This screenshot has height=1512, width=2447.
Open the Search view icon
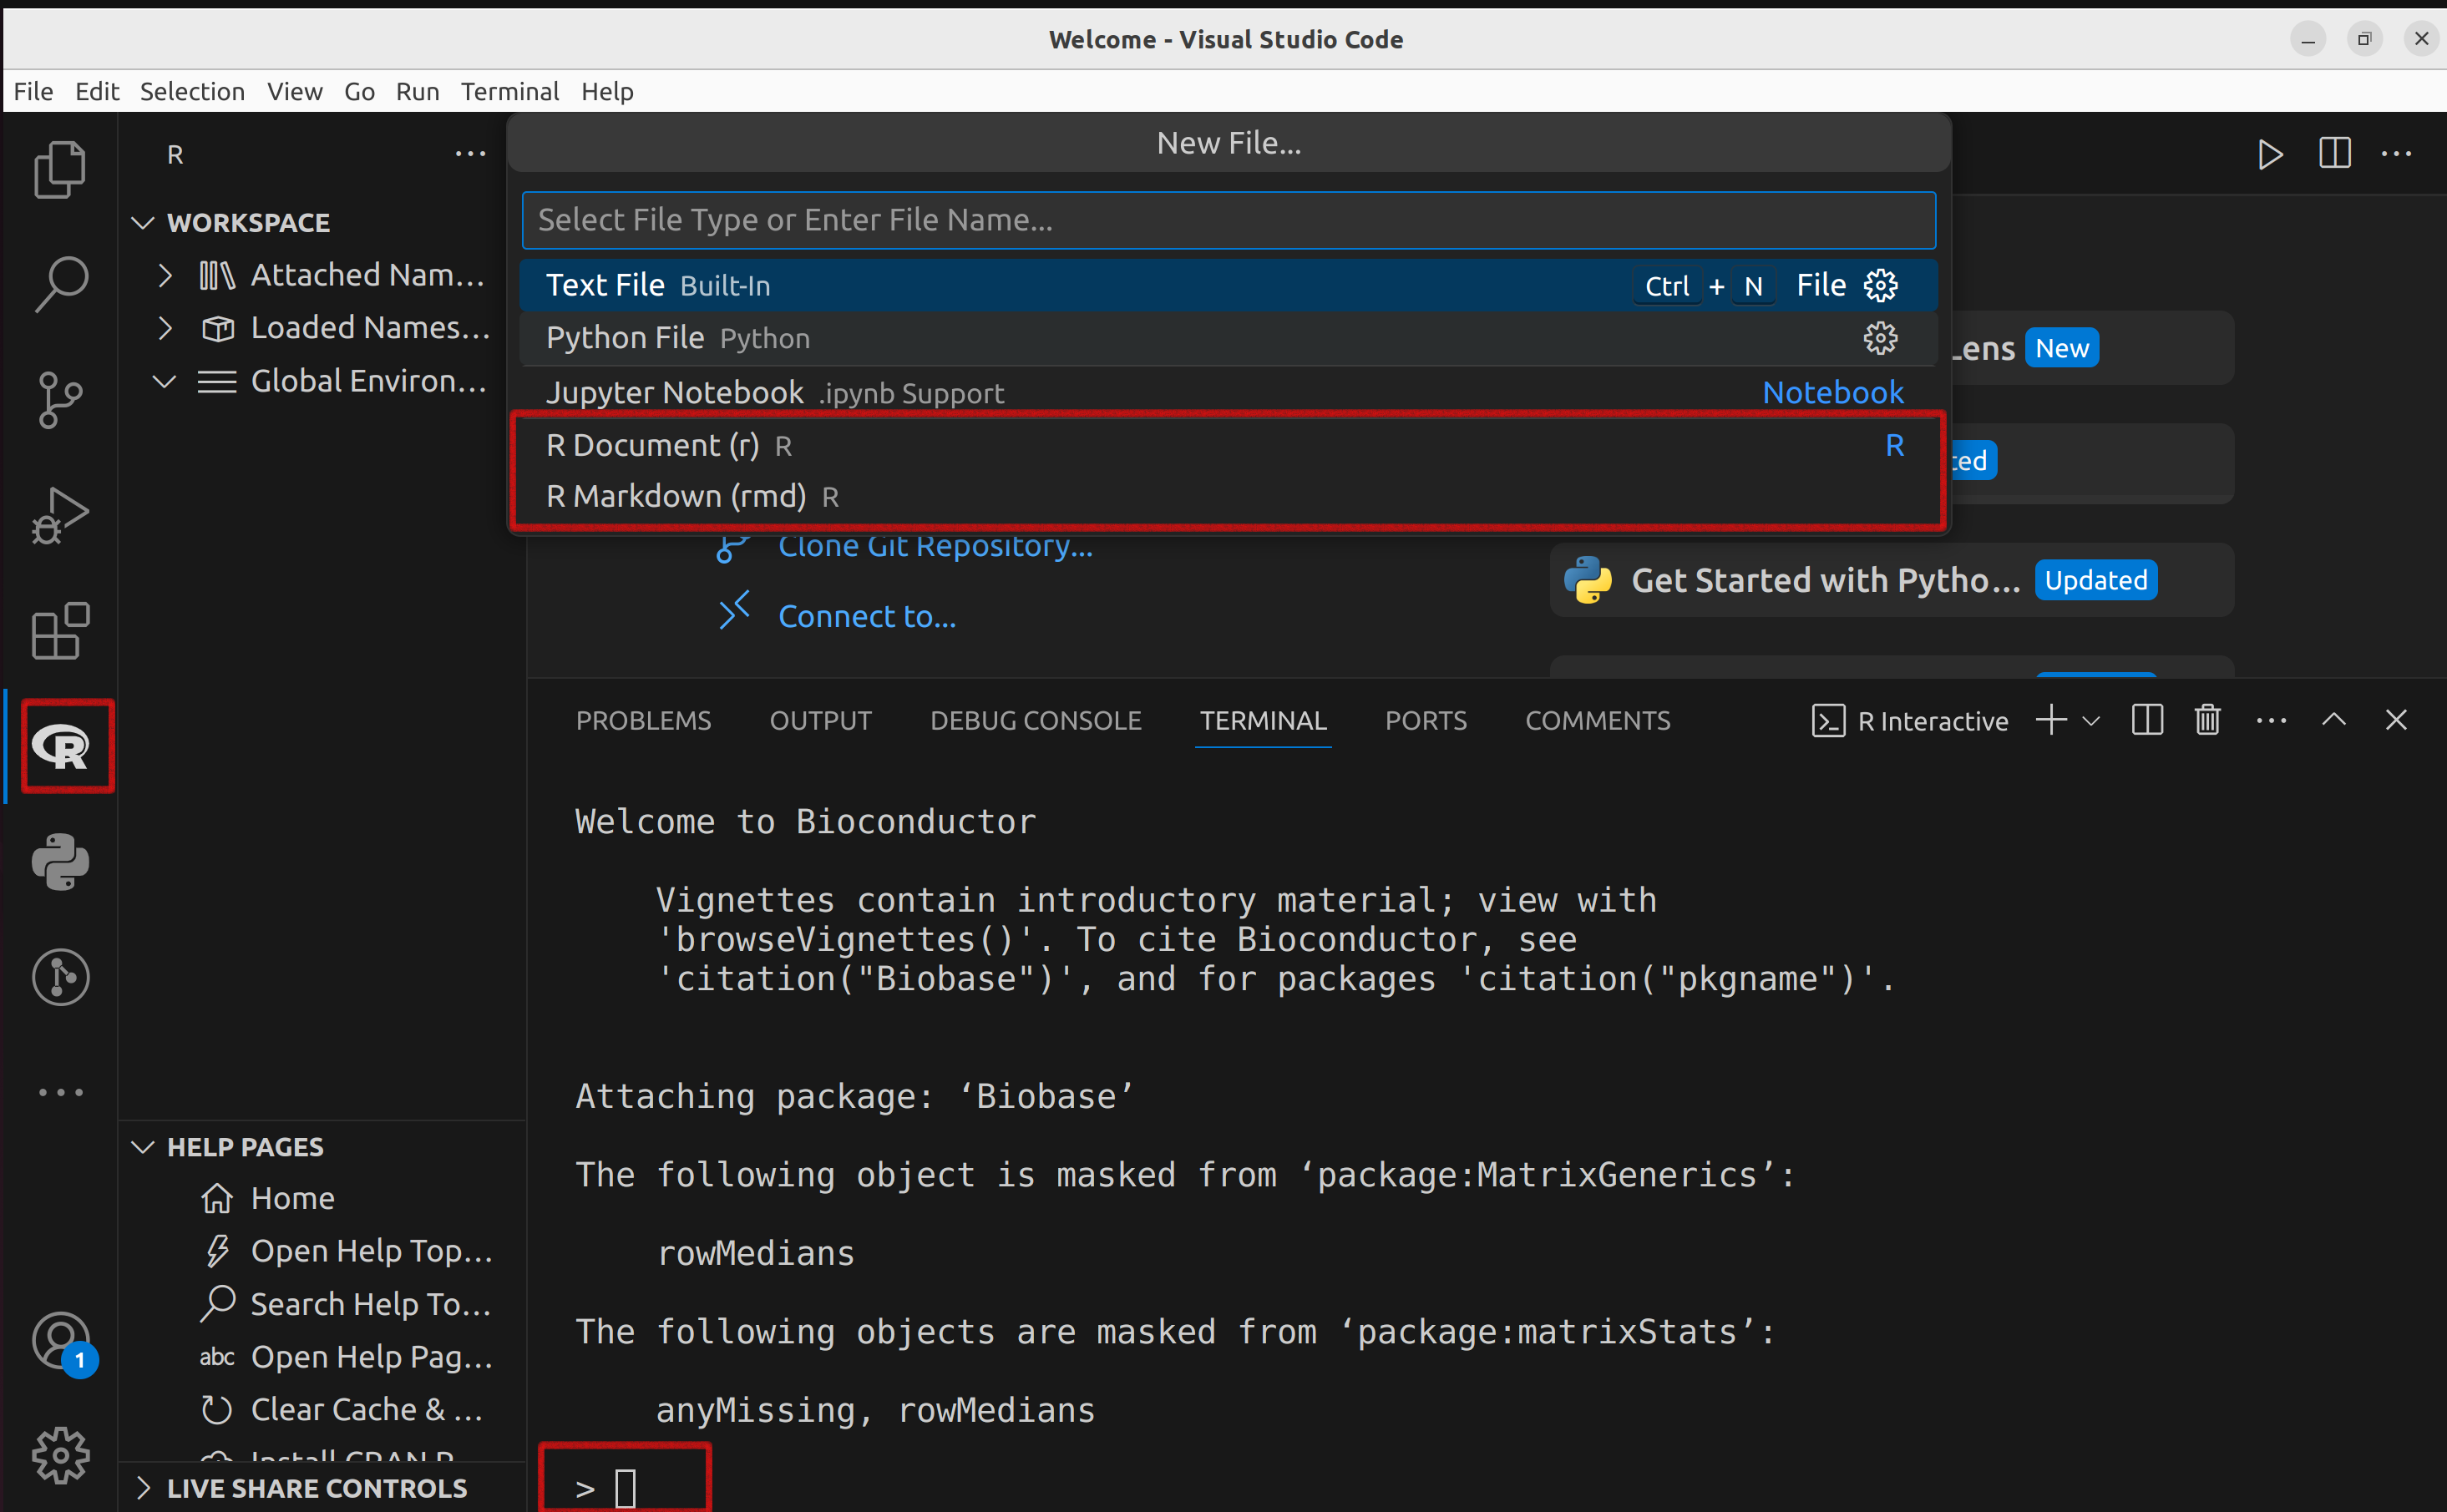[60, 285]
